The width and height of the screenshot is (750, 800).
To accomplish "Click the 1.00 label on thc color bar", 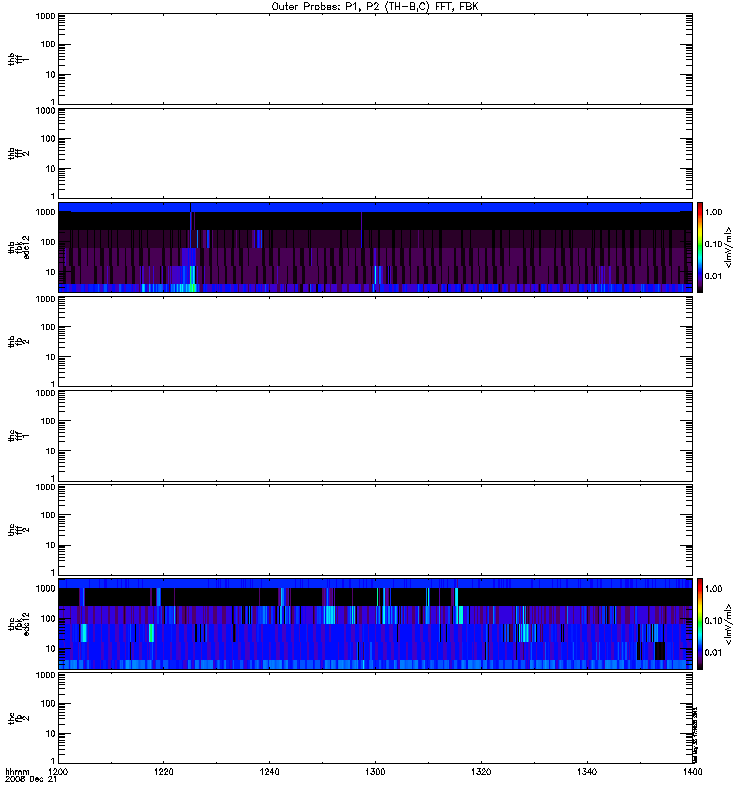I will click(713, 589).
